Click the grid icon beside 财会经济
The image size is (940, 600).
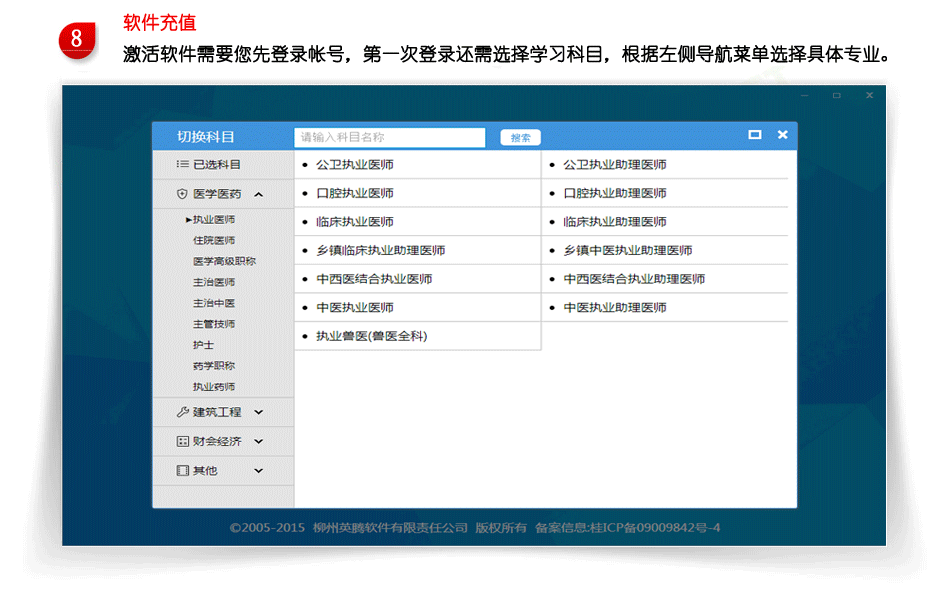pos(182,441)
